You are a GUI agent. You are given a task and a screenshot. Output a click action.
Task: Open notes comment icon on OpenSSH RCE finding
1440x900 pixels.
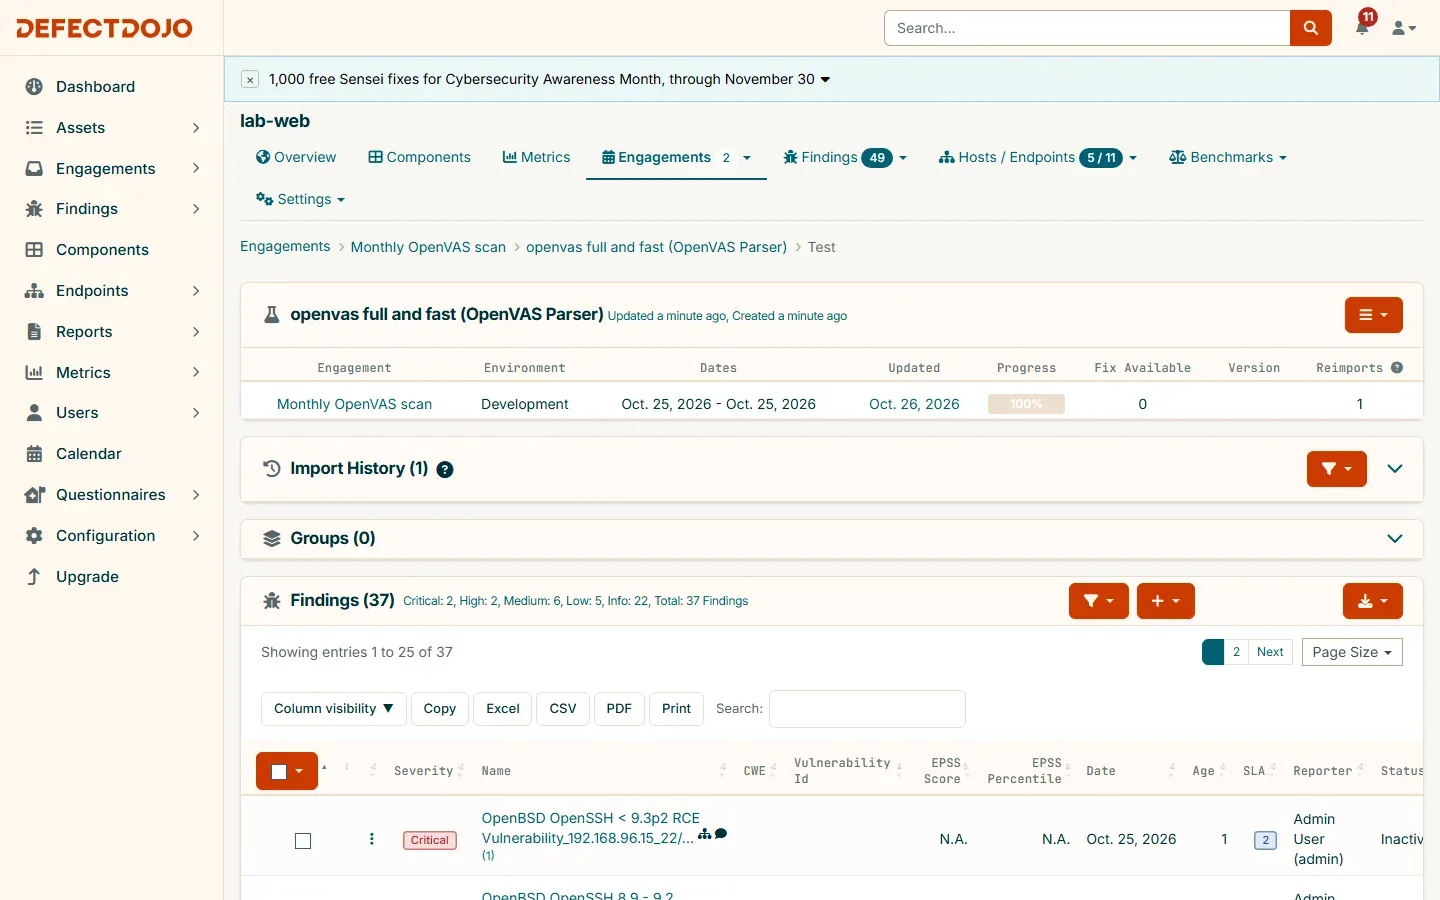pyautogui.click(x=721, y=834)
